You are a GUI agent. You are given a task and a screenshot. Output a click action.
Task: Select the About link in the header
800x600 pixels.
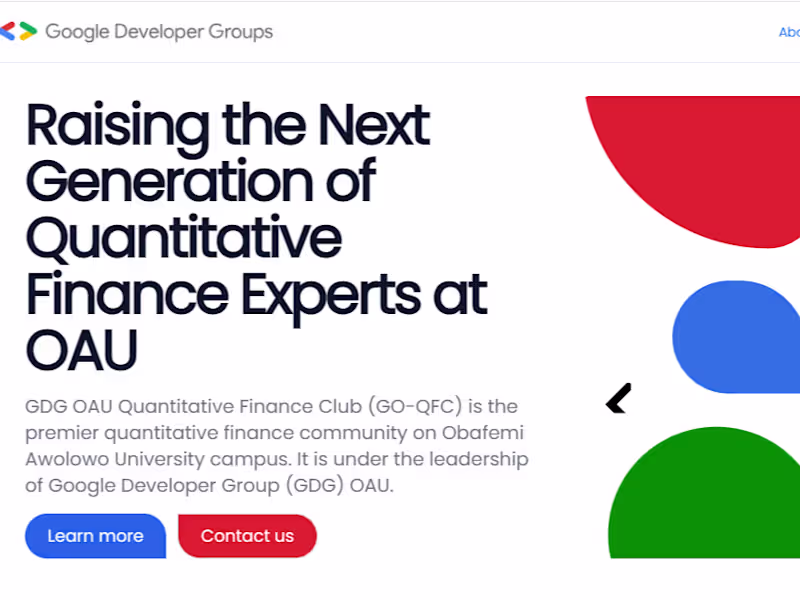789,31
